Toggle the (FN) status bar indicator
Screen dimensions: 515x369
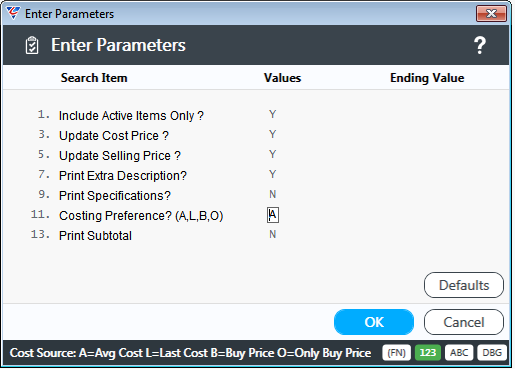click(x=396, y=353)
